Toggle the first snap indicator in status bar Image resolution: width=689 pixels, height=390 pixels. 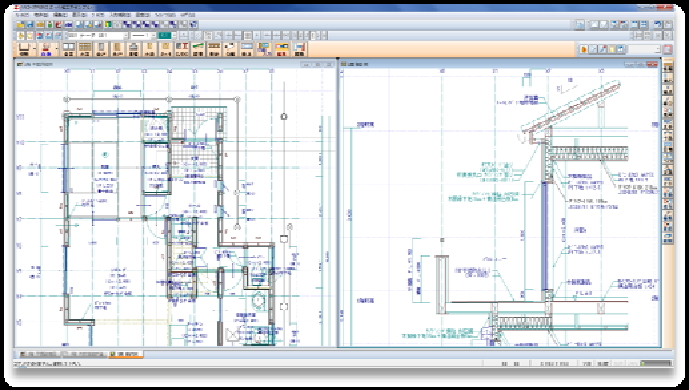(x=505, y=364)
